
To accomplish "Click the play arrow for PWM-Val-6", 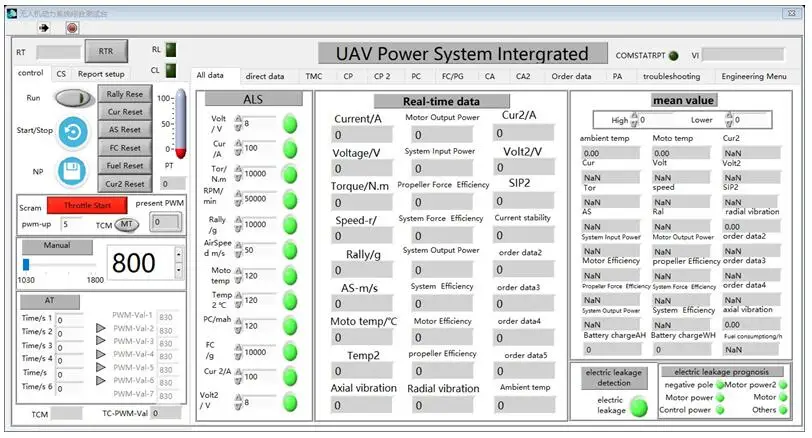I will point(101,381).
